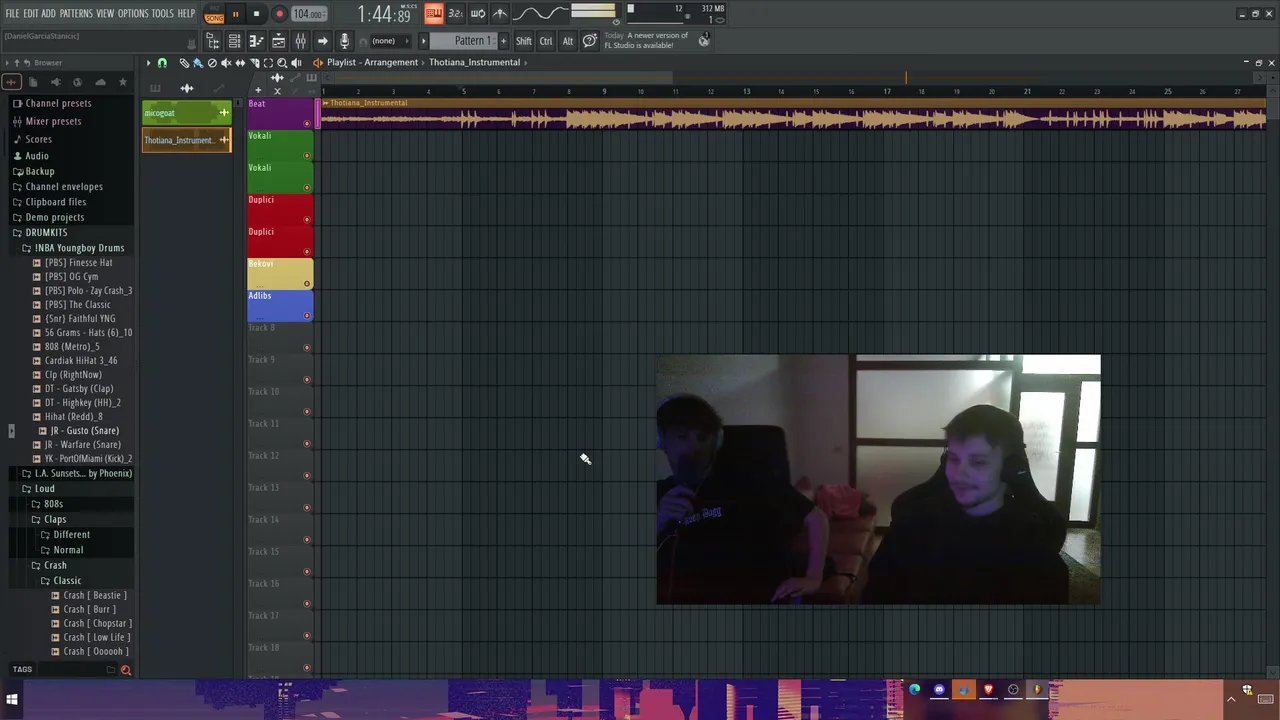This screenshot has width=1280, height=720.
Task: Open Microsoft Edge from the taskbar
Action: pos(914,690)
